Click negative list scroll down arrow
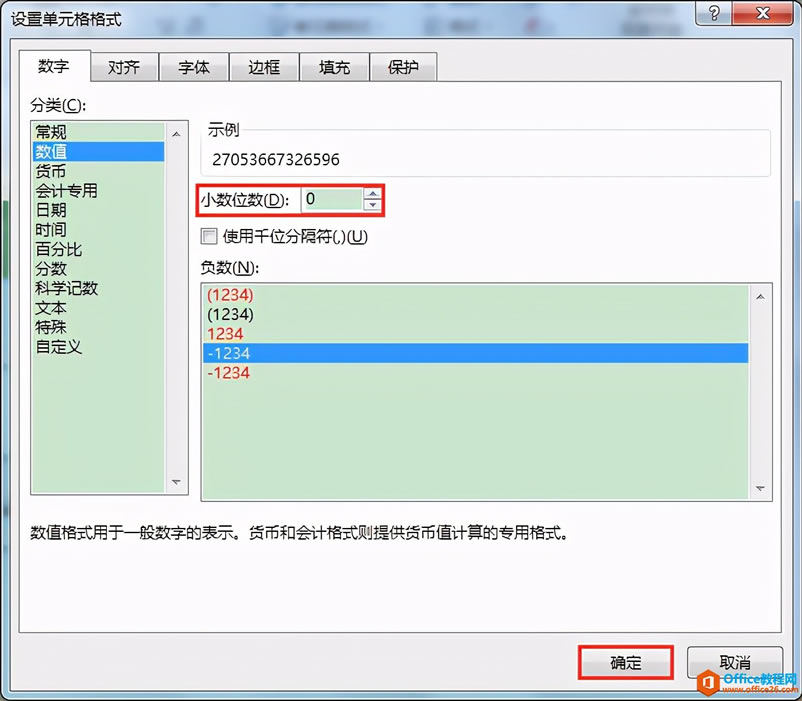 [x=760, y=488]
